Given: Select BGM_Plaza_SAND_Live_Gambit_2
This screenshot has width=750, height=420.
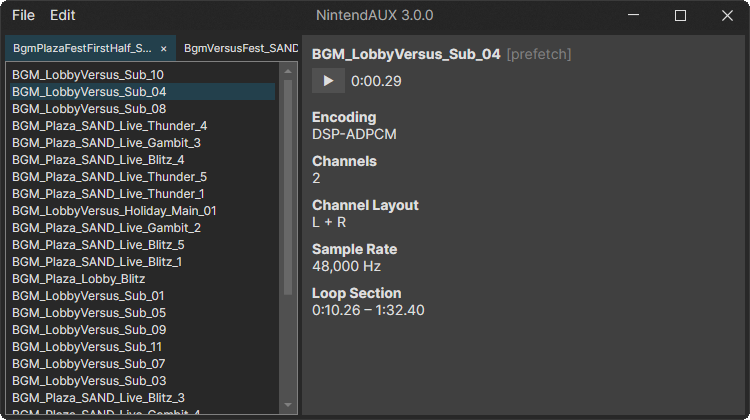Looking at the screenshot, I should tap(143, 228).
